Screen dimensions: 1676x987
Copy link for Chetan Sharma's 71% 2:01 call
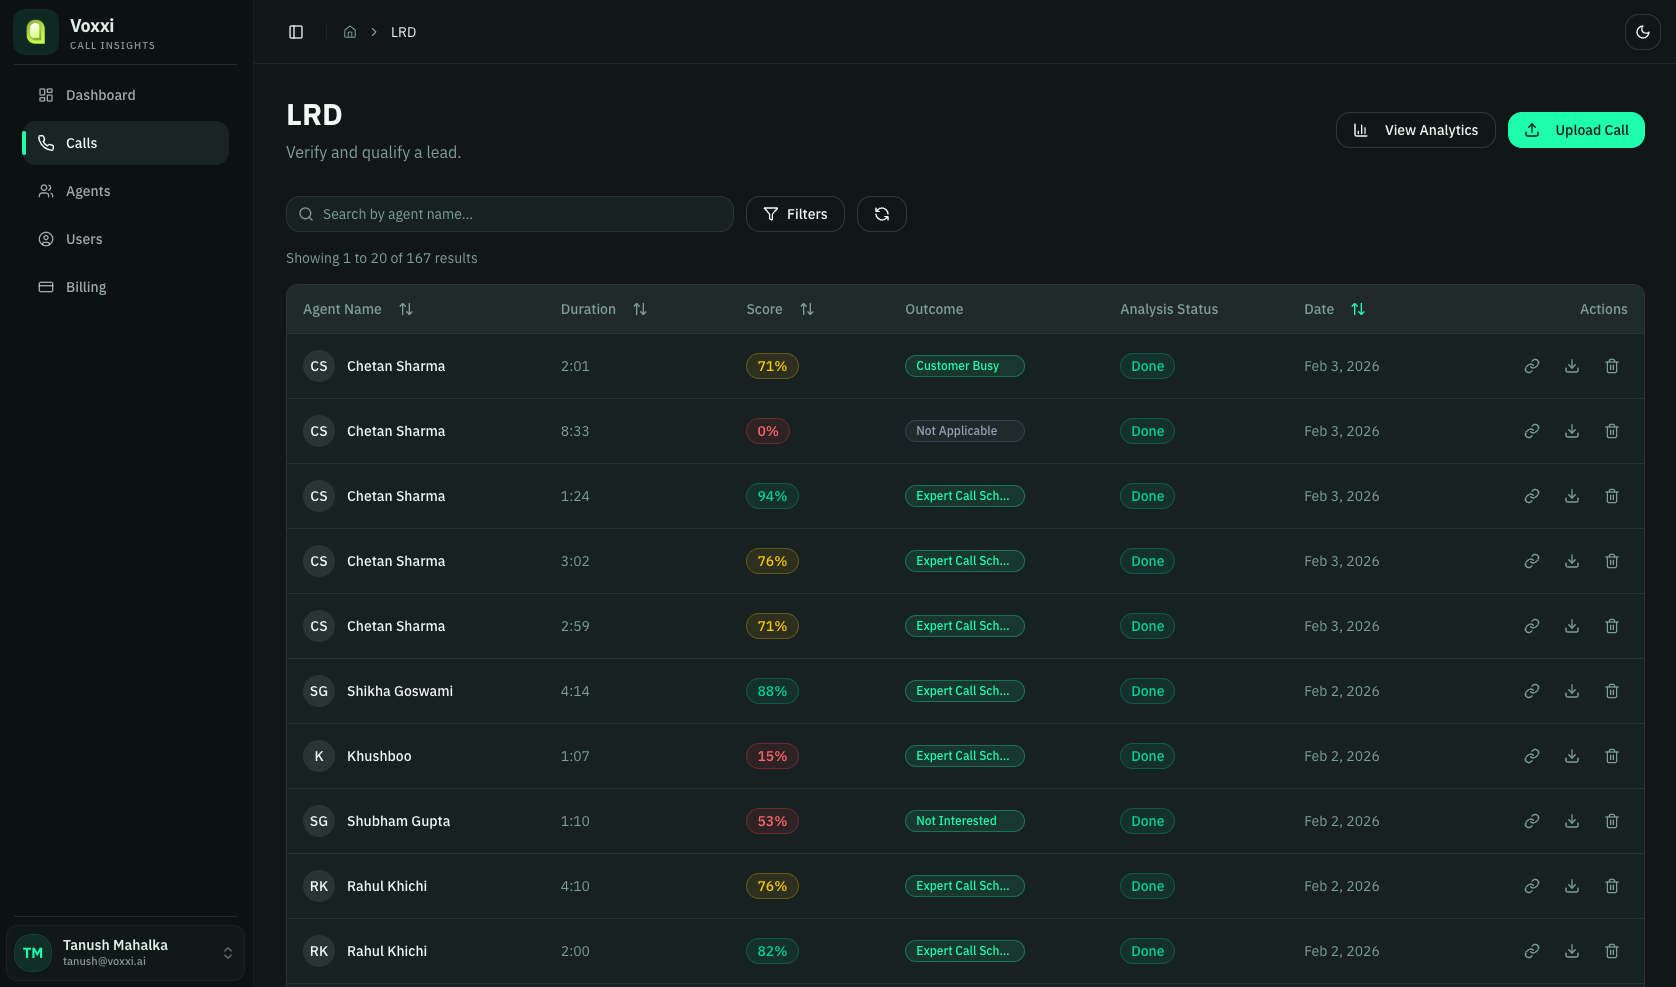(1531, 366)
